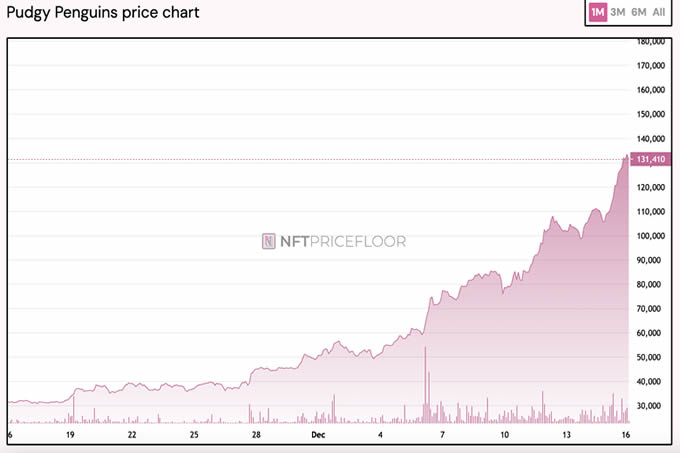Click the 22 date marker on x-axis
Screen dimensions: 680x453
click(132, 435)
